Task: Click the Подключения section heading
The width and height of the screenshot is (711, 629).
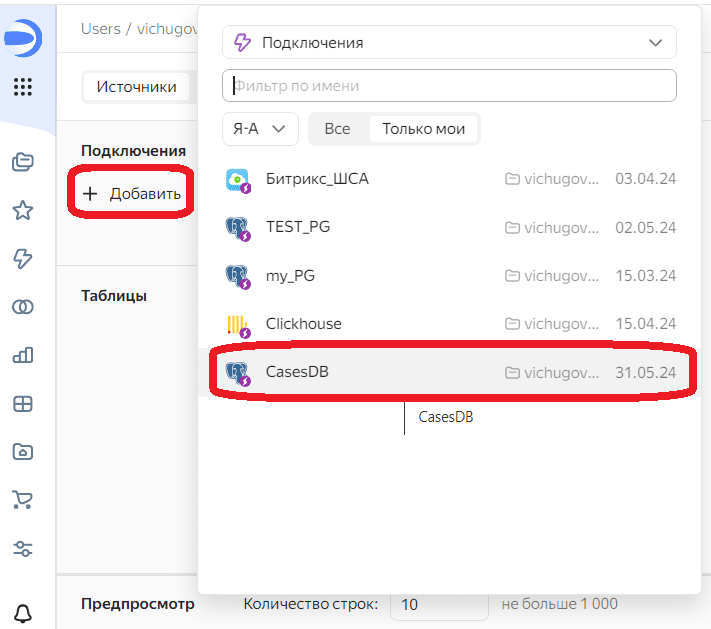Action: pos(133,151)
